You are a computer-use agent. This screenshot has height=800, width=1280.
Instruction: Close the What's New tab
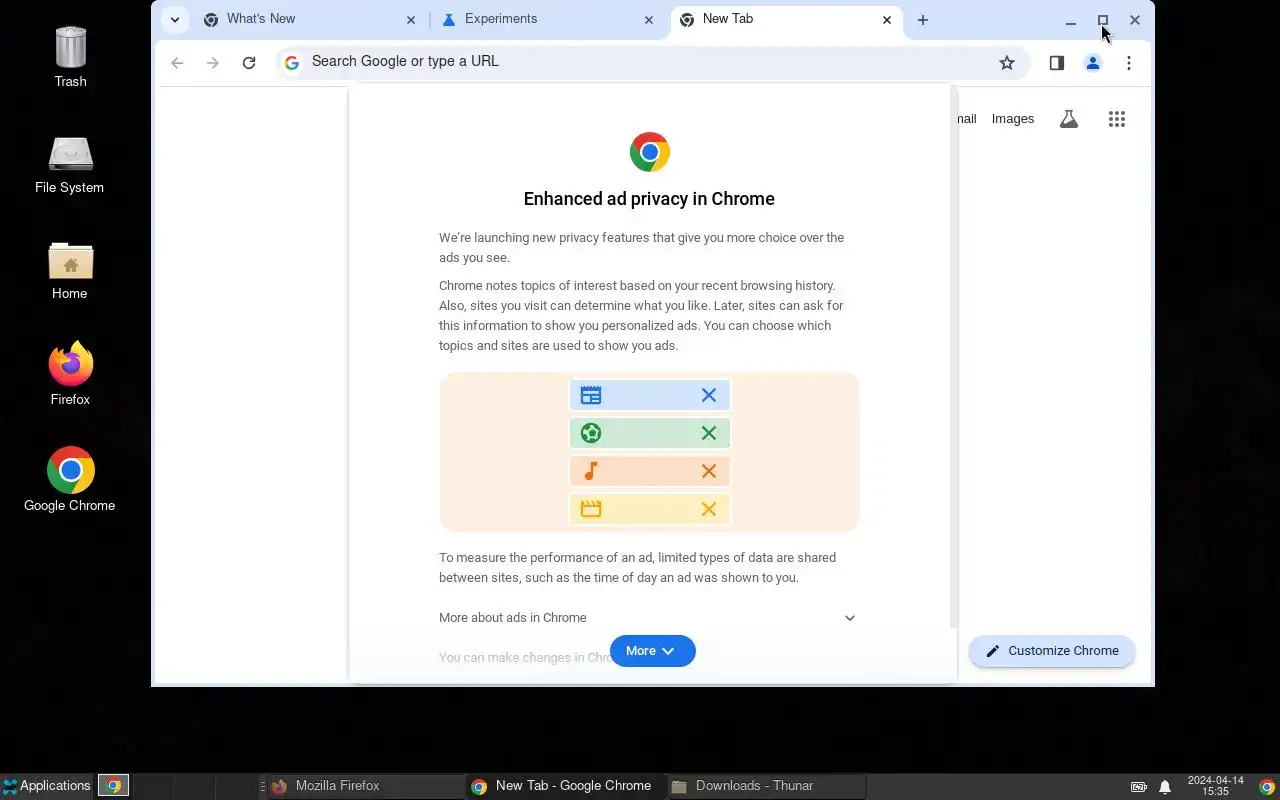(411, 20)
